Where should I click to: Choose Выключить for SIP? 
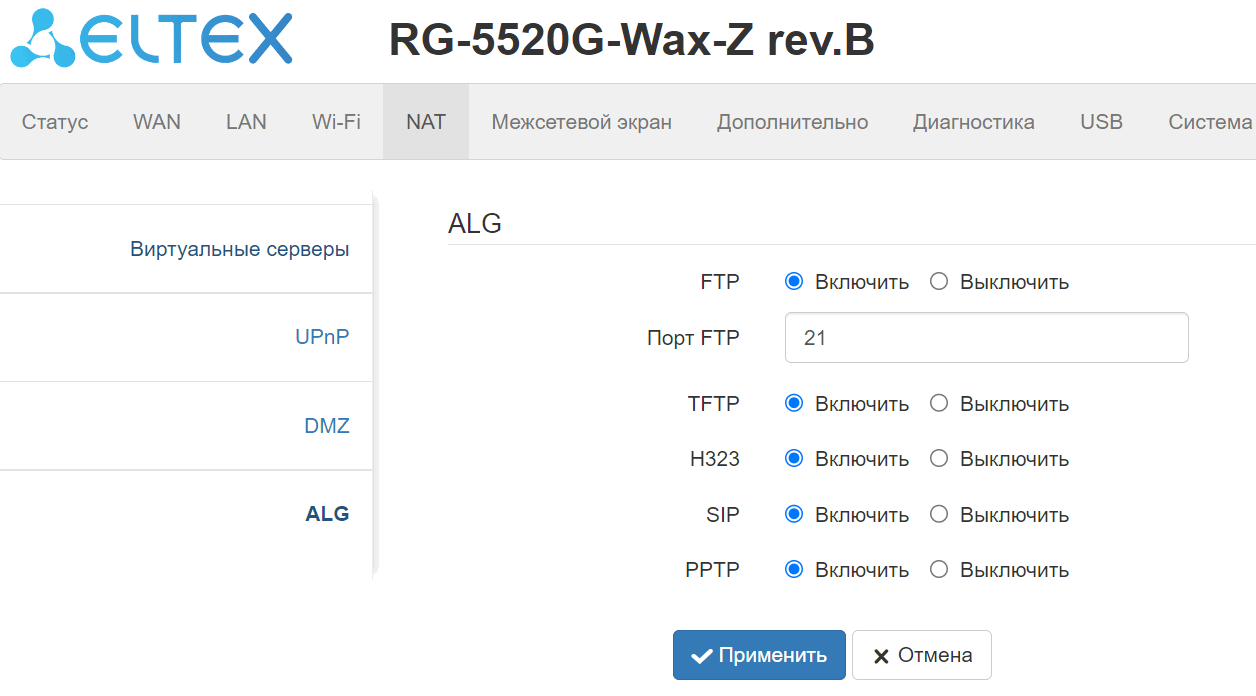(x=939, y=515)
